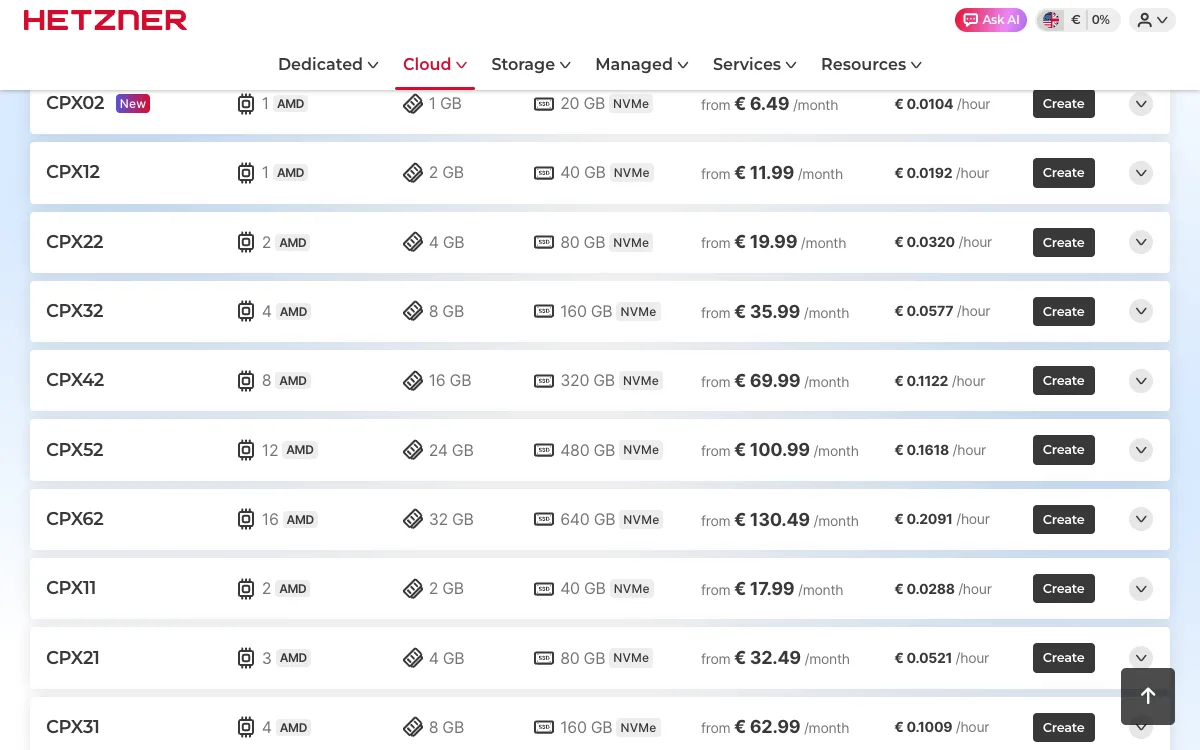Image resolution: width=1200 pixels, height=750 pixels.
Task: Open the Storage menu
Action: tap(531, 64)
